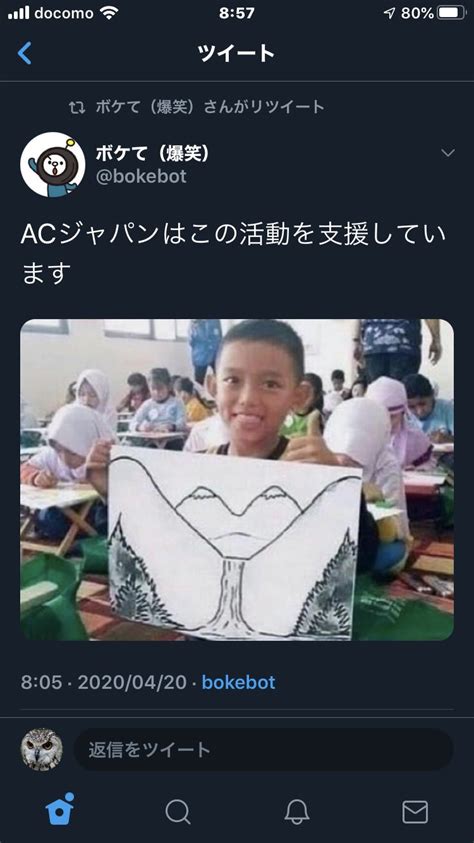
Task: Open the tweet options chevron menu
Action: pos(448,153)
